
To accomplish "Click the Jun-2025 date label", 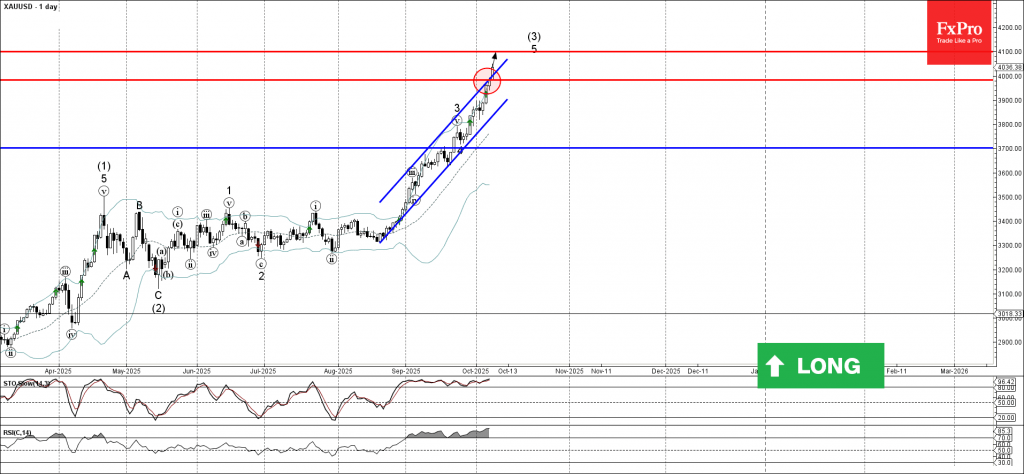I will (x=196, y=371).
